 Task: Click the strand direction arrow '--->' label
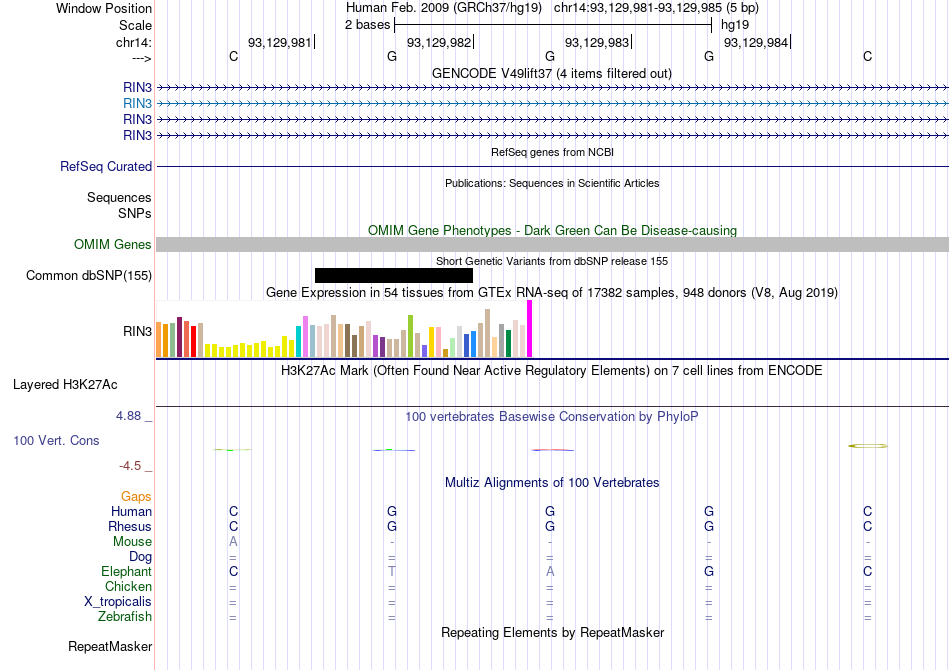142,59
